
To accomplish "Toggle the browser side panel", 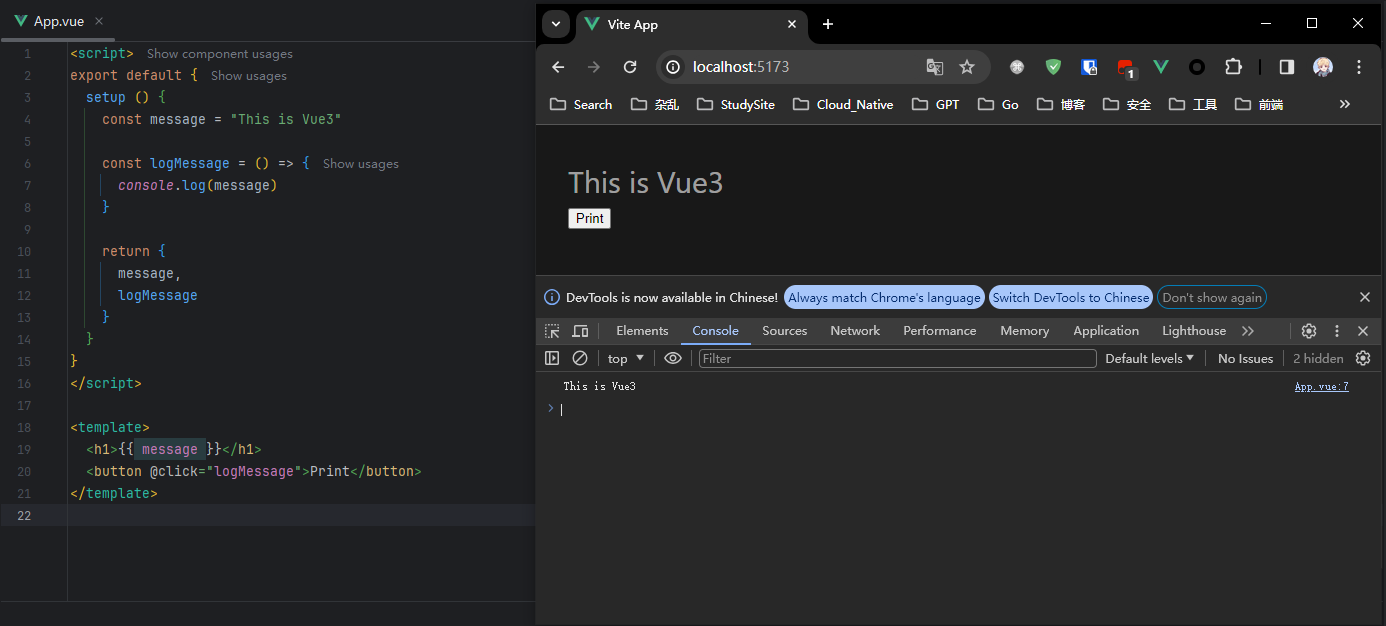I will [x=1287, y=67].
